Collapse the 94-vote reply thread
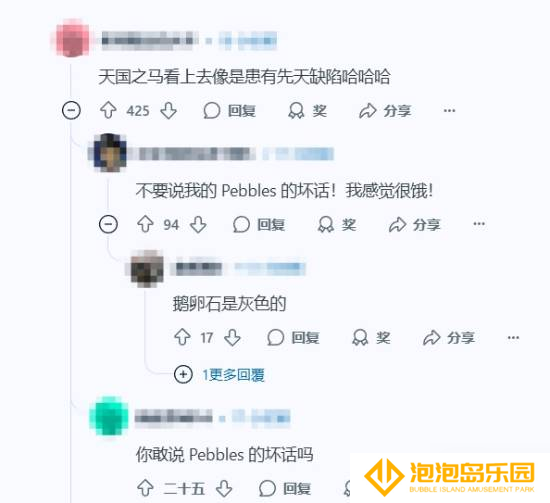This screenshot has width=550, height=503. coord(108,224)
